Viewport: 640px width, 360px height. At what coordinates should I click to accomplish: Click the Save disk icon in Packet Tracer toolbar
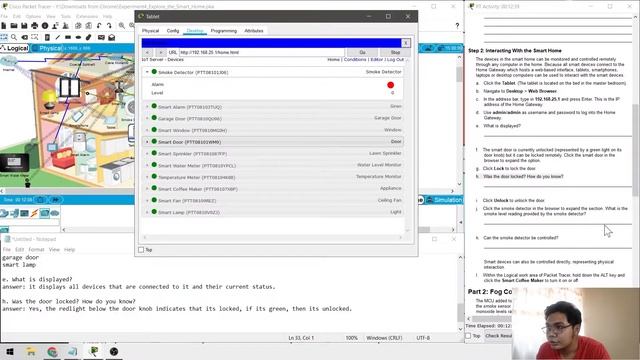(24, 26)
